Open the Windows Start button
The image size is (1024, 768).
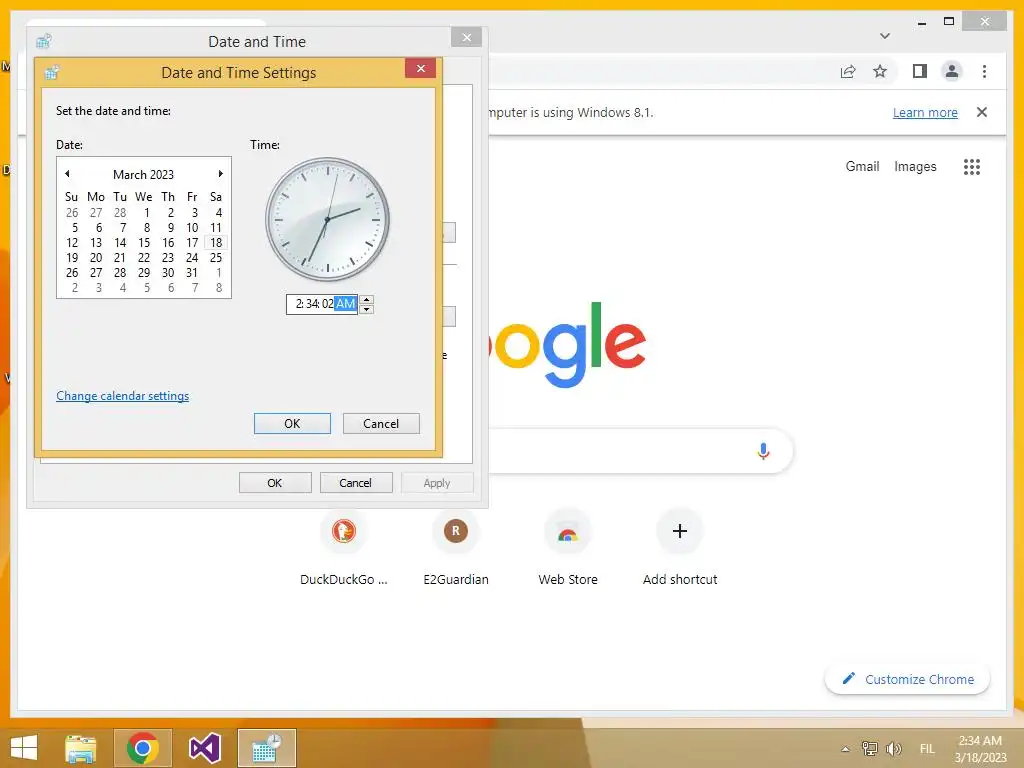[x=24, y=748]
